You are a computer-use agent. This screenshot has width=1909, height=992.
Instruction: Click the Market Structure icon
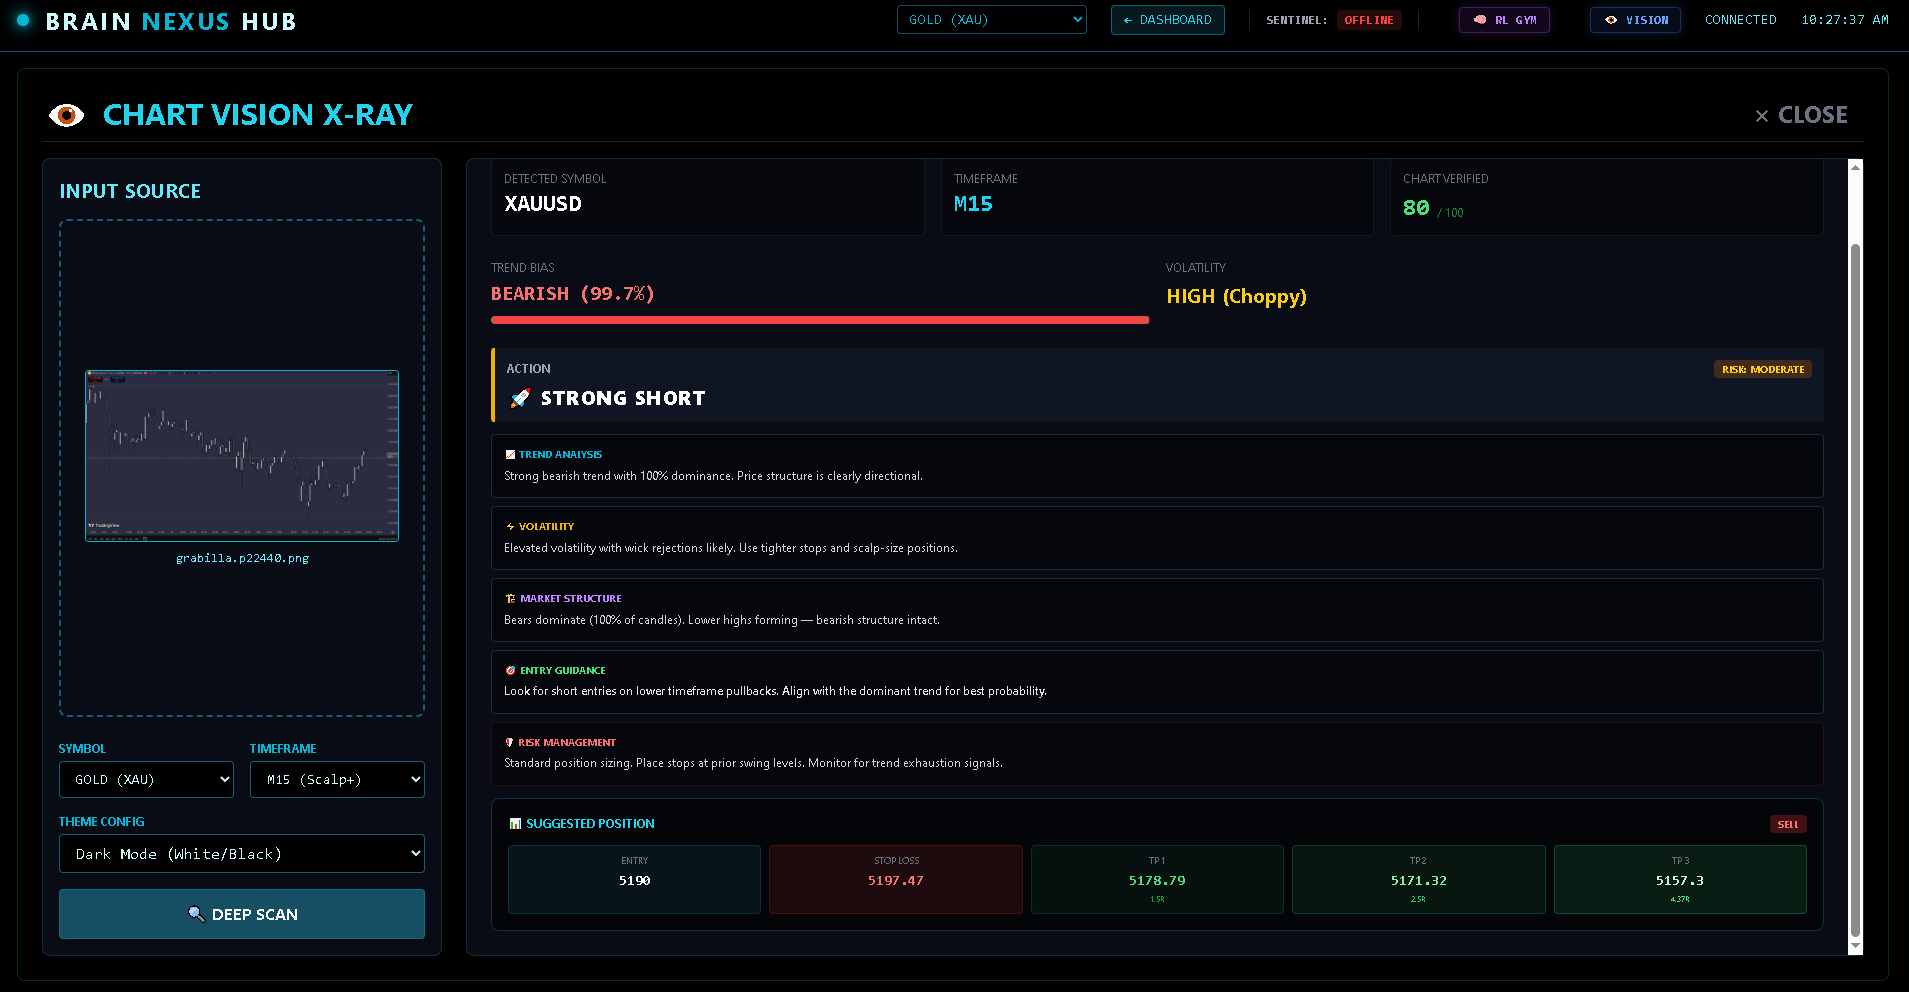pyautogui.click(x=510, y=599)
